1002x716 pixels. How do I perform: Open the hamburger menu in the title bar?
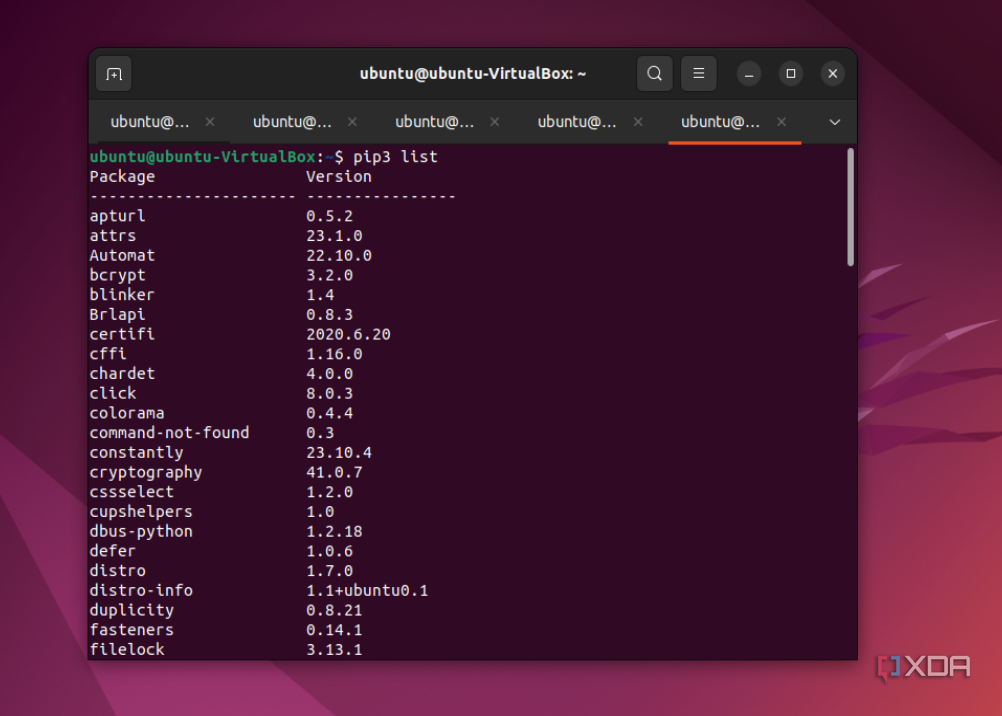[x=699, y=74]
